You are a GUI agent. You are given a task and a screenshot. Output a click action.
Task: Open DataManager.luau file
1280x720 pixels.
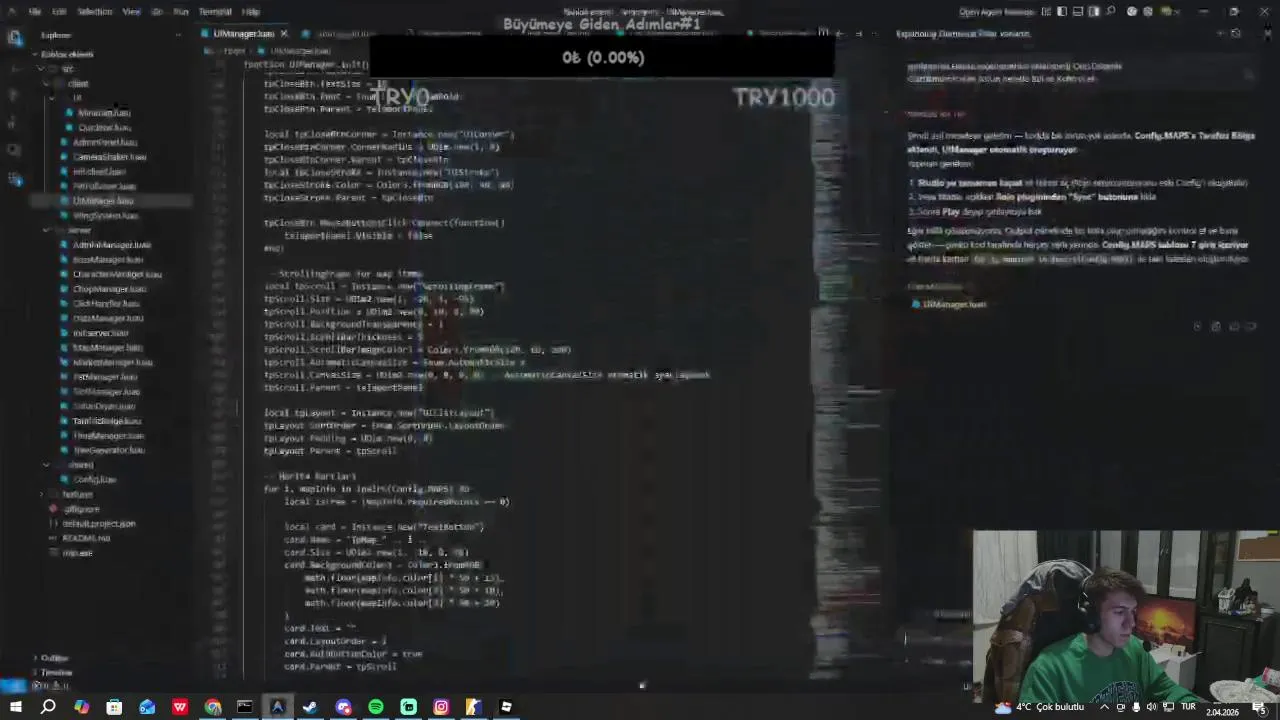tap(108, 318)
